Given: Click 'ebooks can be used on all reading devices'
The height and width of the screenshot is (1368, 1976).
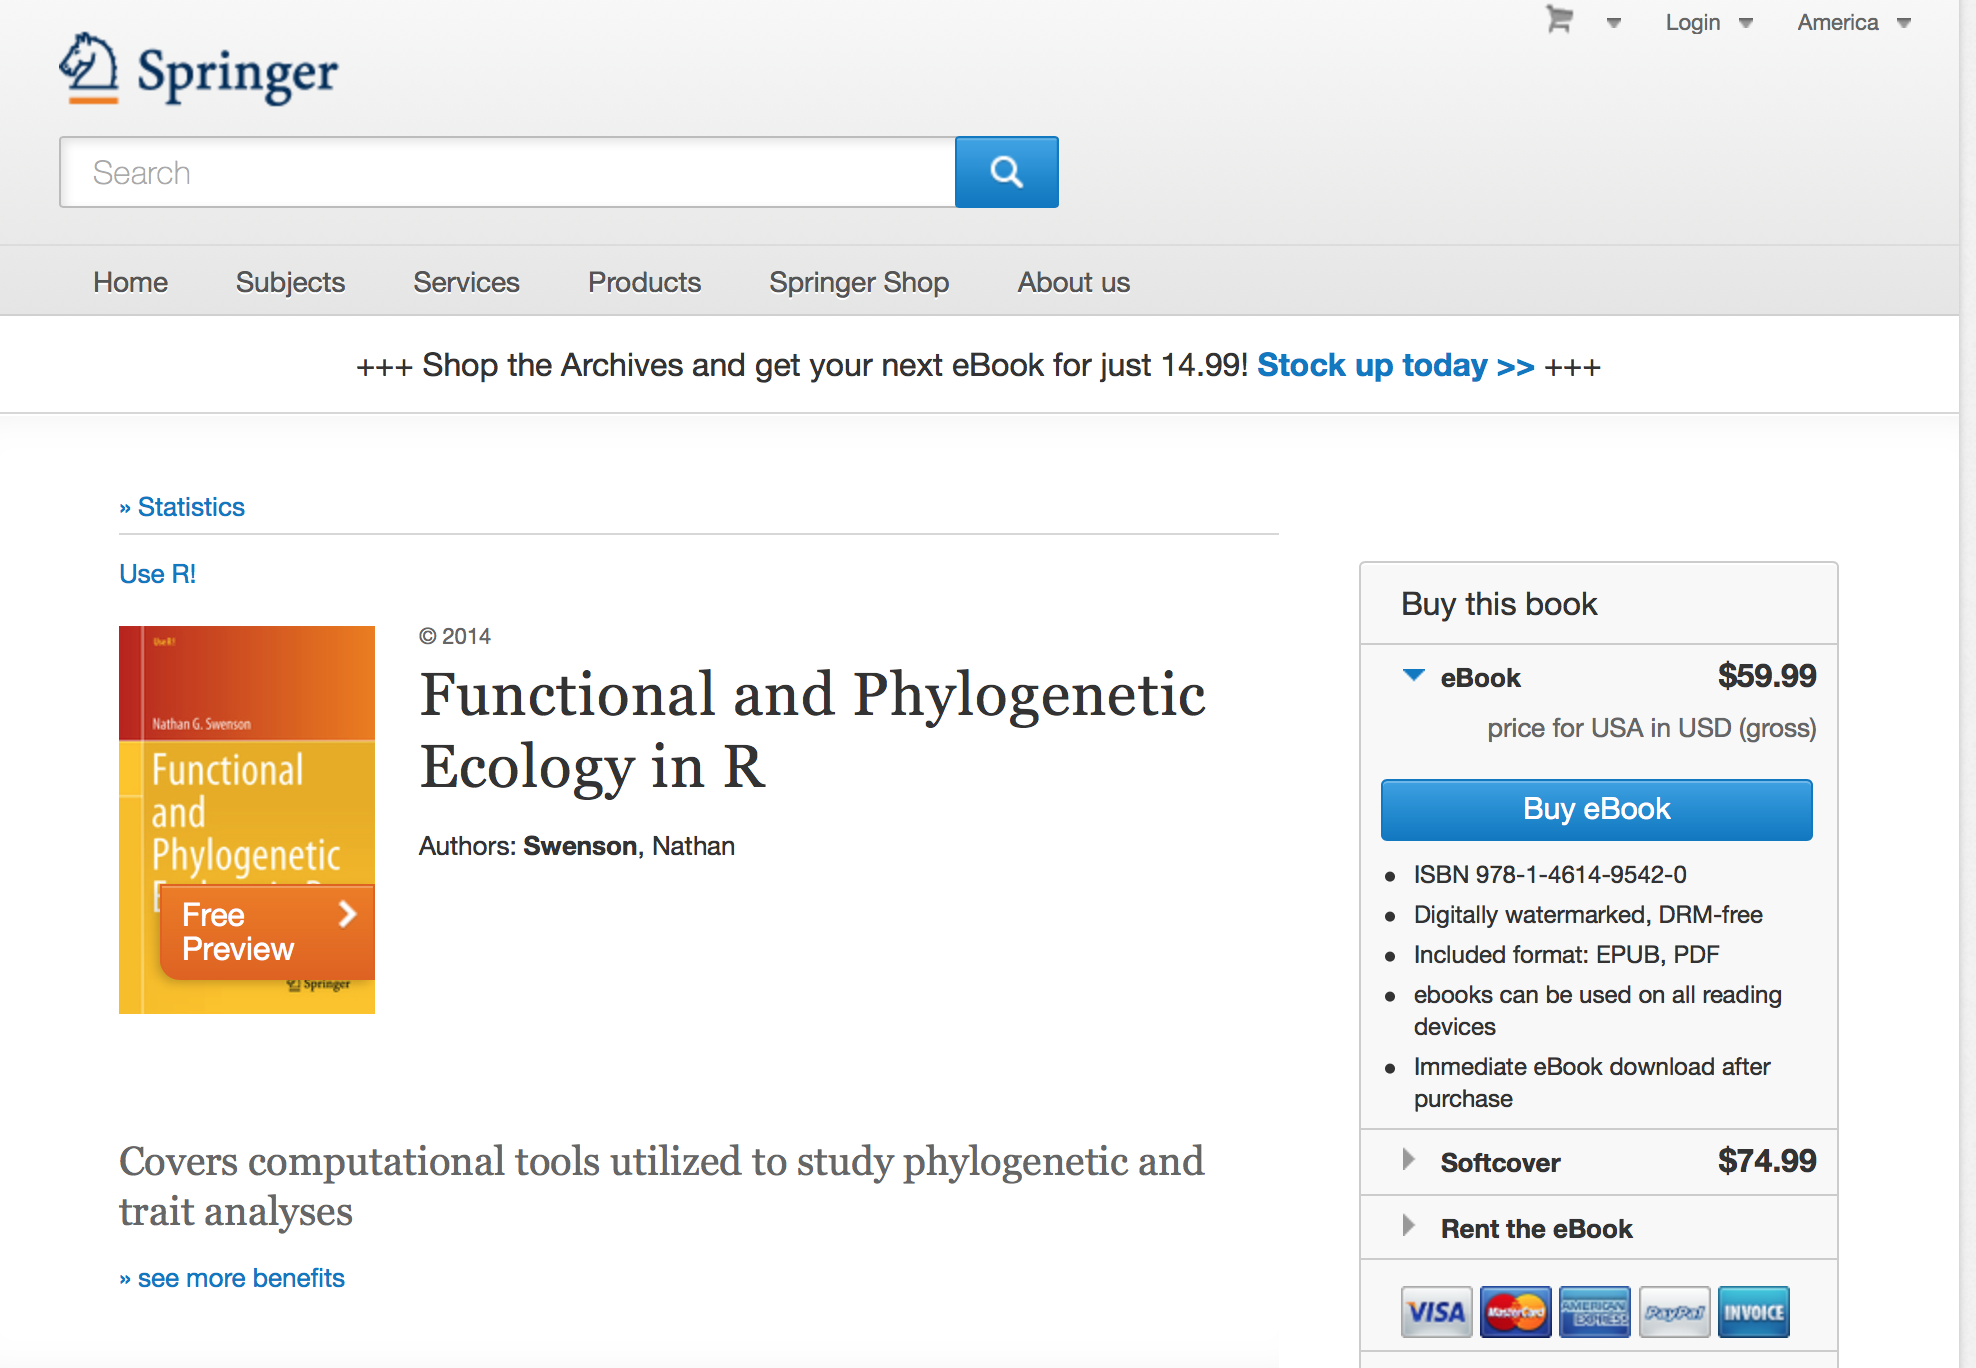Looking at the screenshot, I should pyautogui.click(x=1598, y=1010).
